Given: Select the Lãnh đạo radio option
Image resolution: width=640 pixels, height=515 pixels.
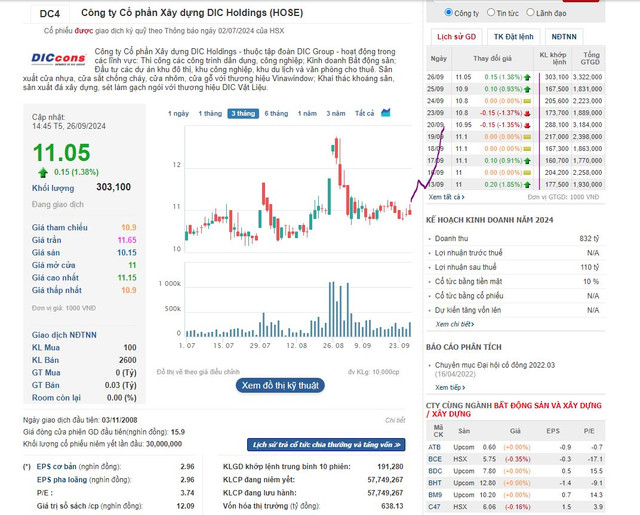Looking at the screenshot, I should pyautogui.click(x=530, y=12).
